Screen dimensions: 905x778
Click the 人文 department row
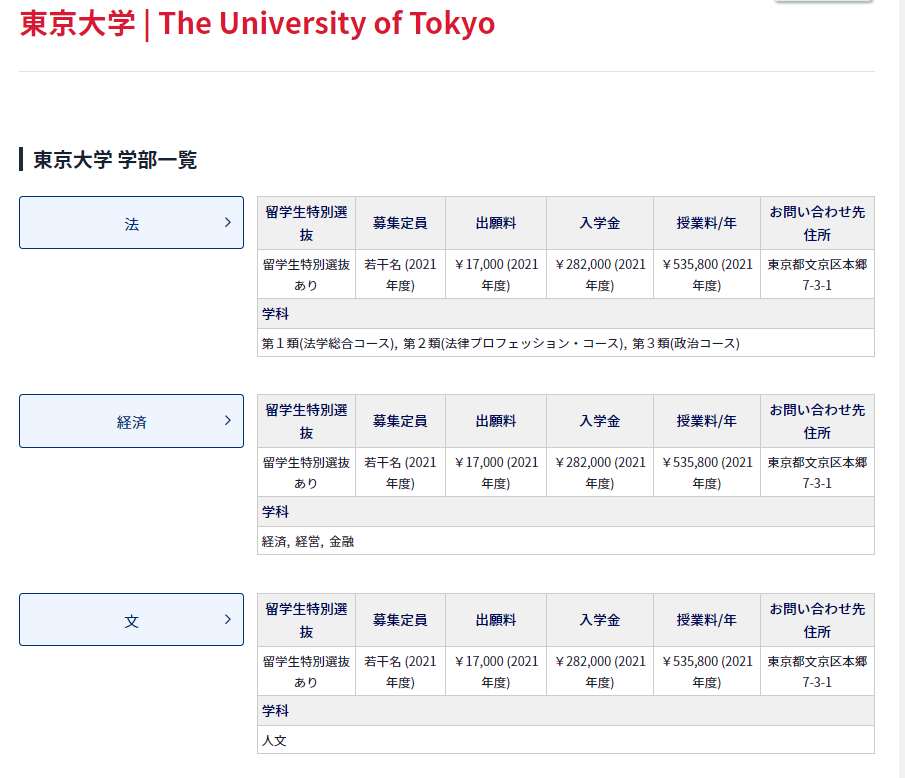pos(566,740)
